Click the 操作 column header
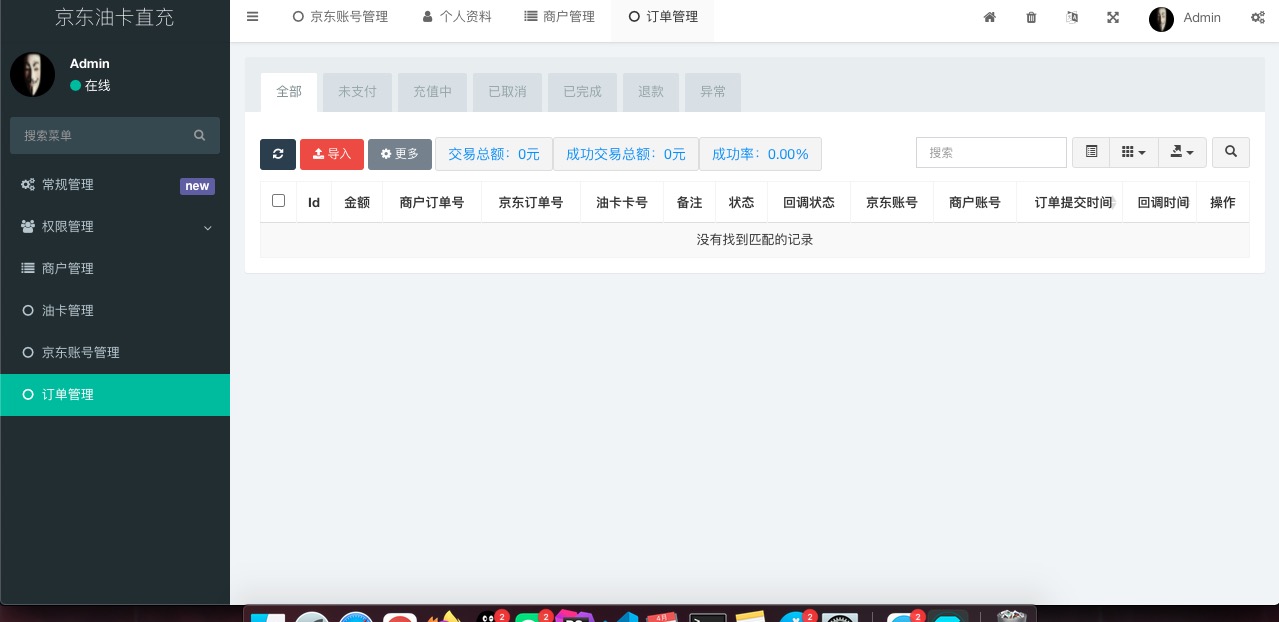Screen dimensions: 1279x622 click(1223, 202)
